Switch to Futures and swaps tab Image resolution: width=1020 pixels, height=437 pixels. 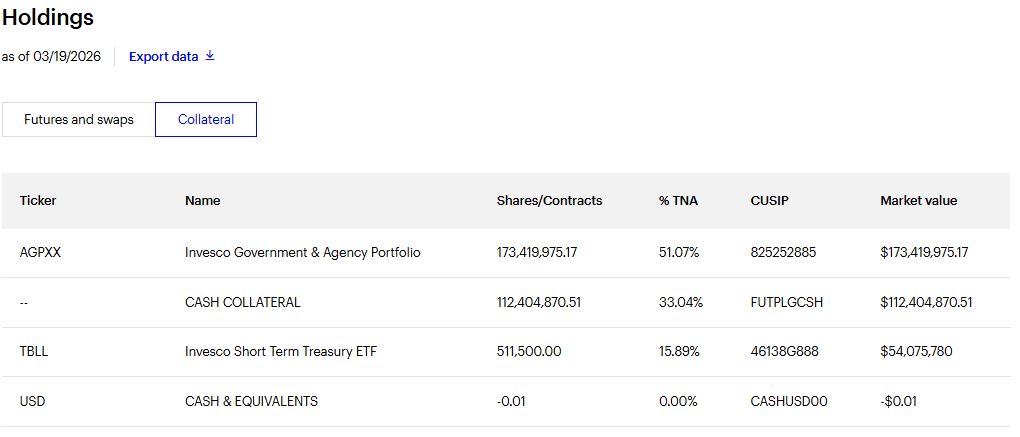click(79, 119)
